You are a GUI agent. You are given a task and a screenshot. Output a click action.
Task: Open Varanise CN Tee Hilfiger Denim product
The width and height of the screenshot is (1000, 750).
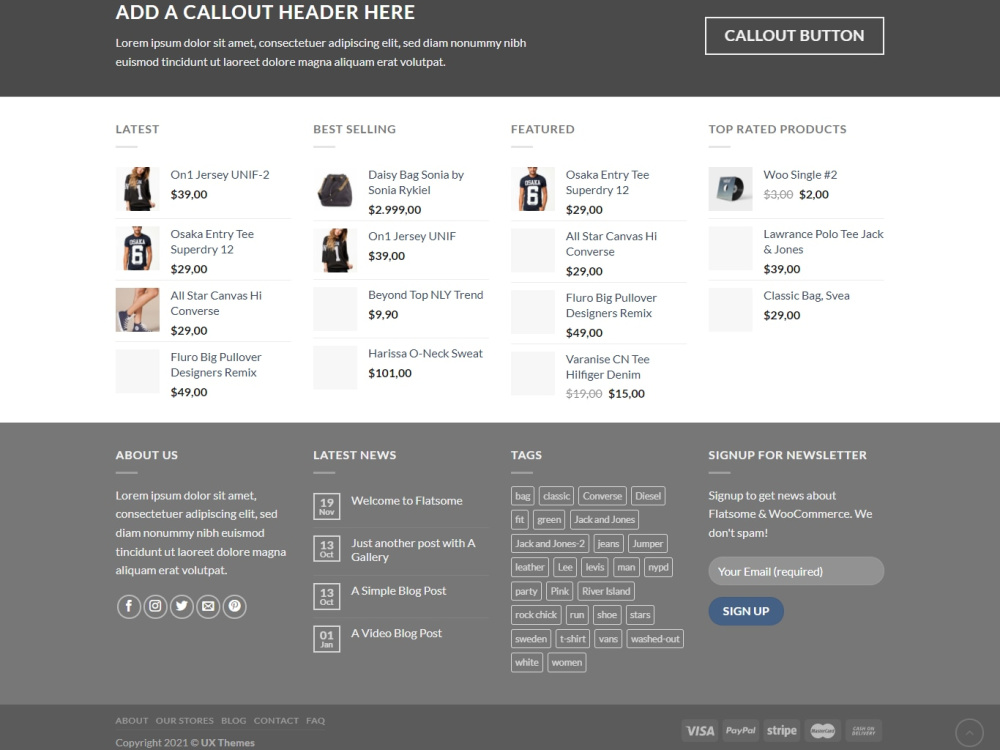(x=607, y=367)
